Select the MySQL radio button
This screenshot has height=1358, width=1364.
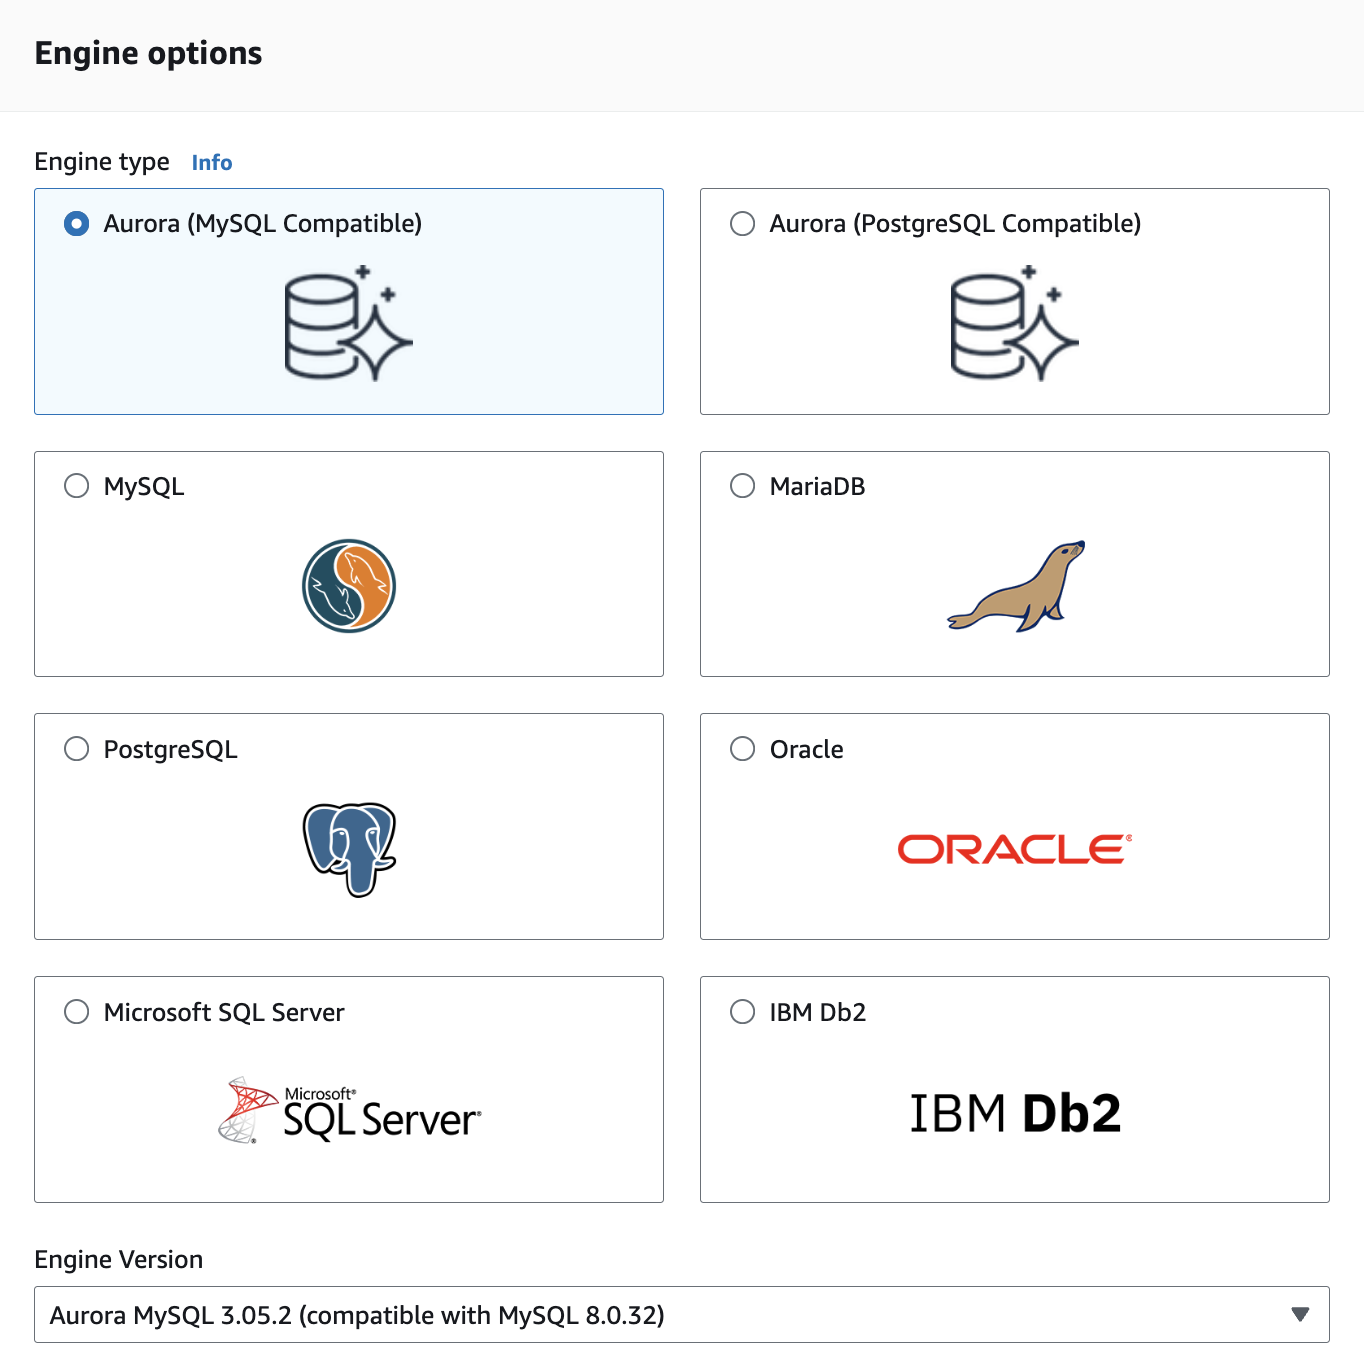point(77,486)
